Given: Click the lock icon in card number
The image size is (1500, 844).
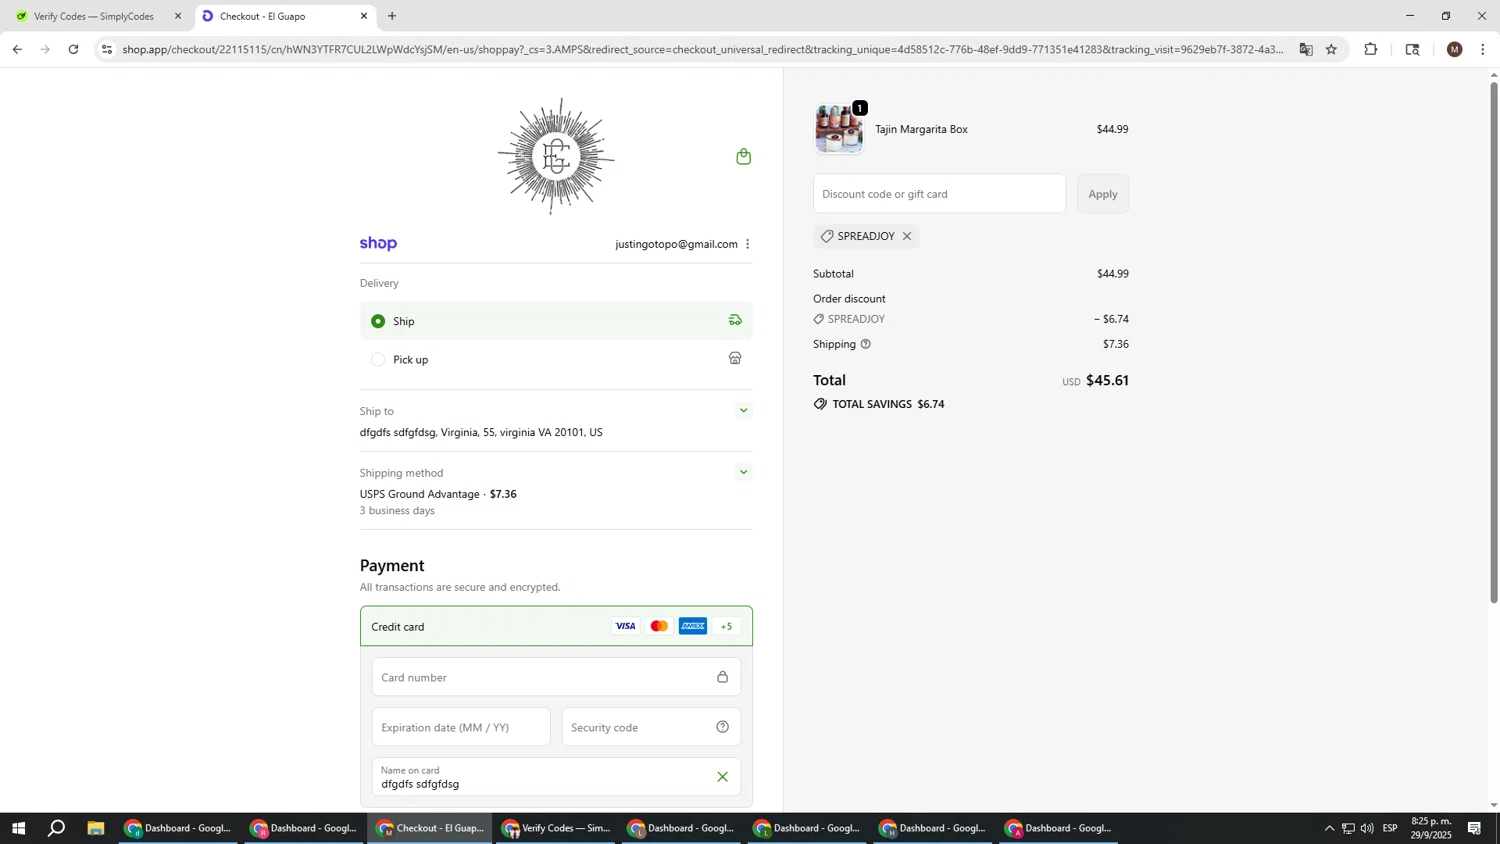Looking at the screenshot, I should 722,677.
